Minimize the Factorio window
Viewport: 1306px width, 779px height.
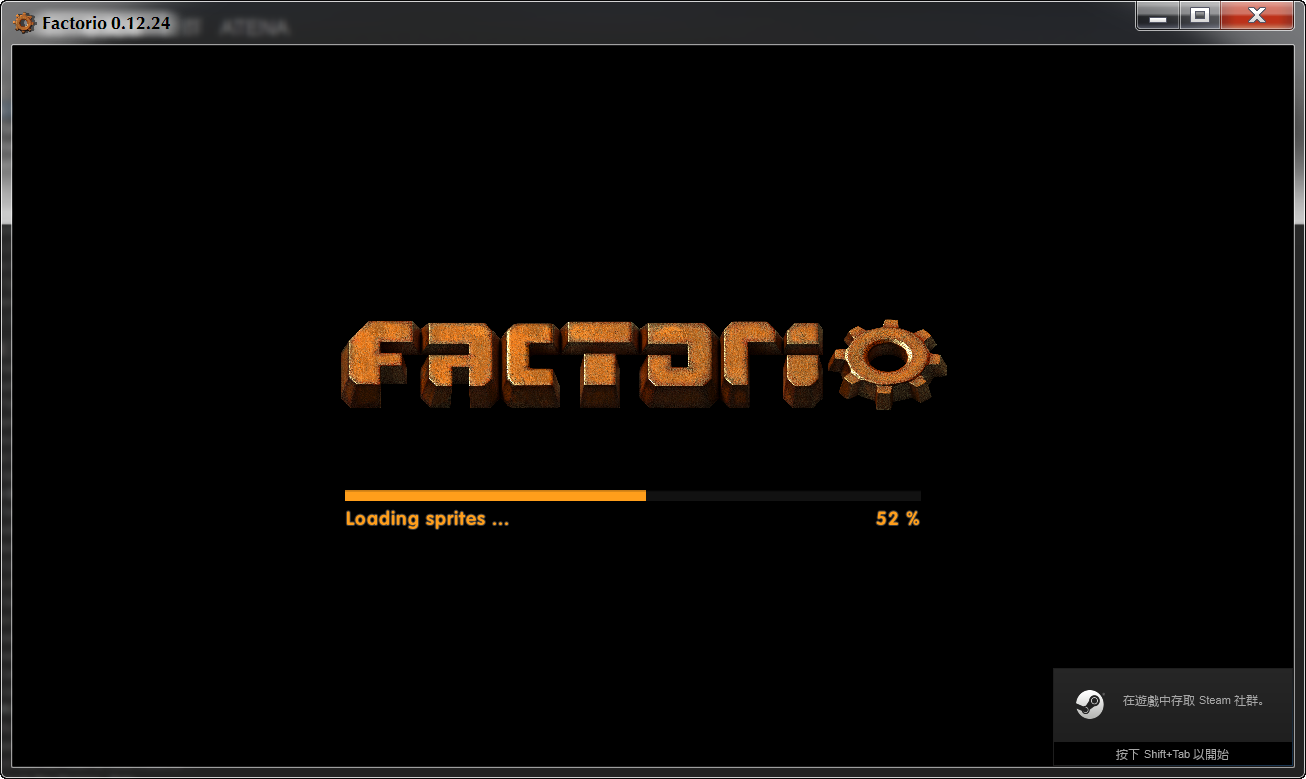(x=1158, y=15)
